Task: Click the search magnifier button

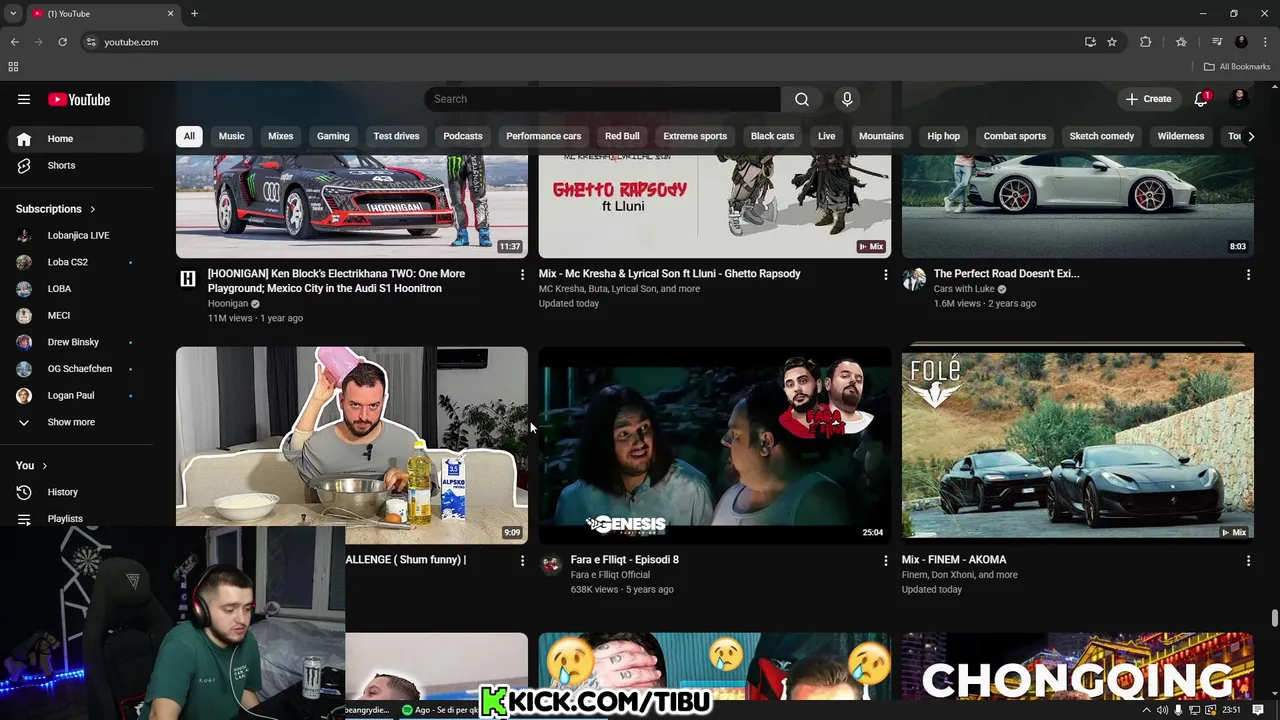Action: [801, 99]
